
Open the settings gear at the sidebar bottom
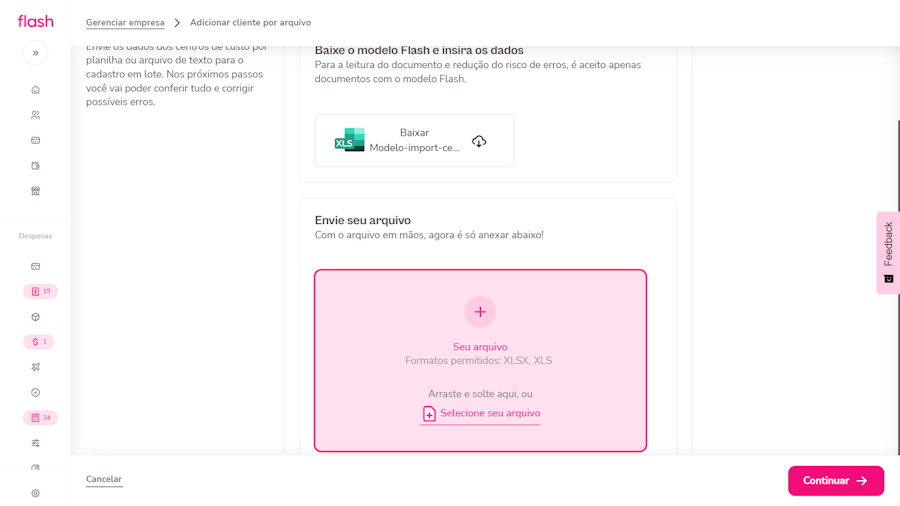[x=35, y=493]
